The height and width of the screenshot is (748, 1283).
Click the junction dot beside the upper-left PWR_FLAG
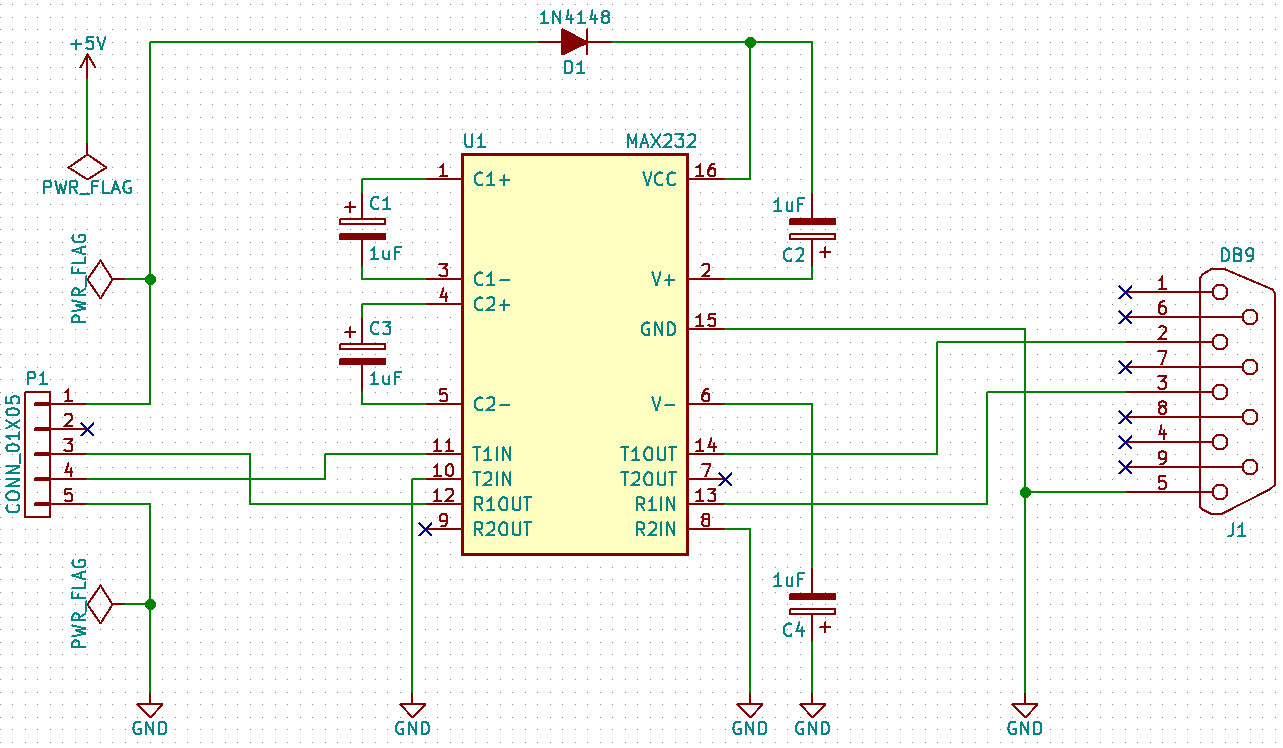(150, 279)
